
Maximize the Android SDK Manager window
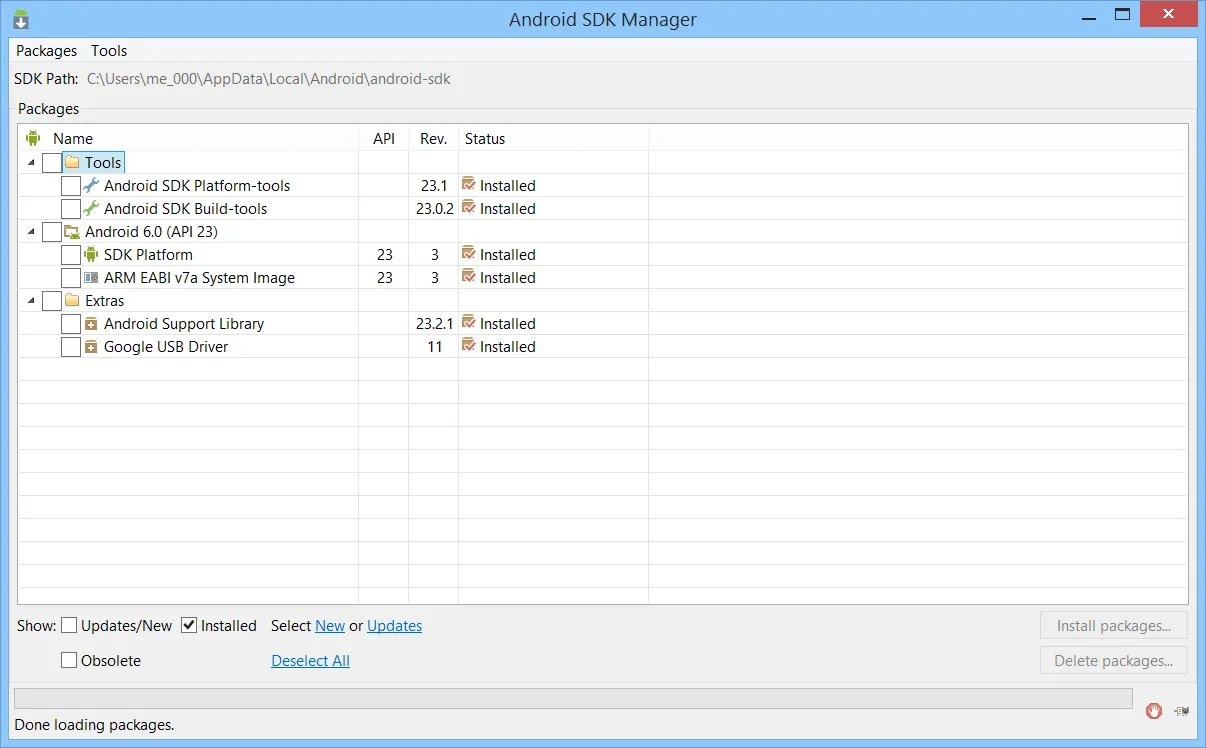click(1122, 14)
